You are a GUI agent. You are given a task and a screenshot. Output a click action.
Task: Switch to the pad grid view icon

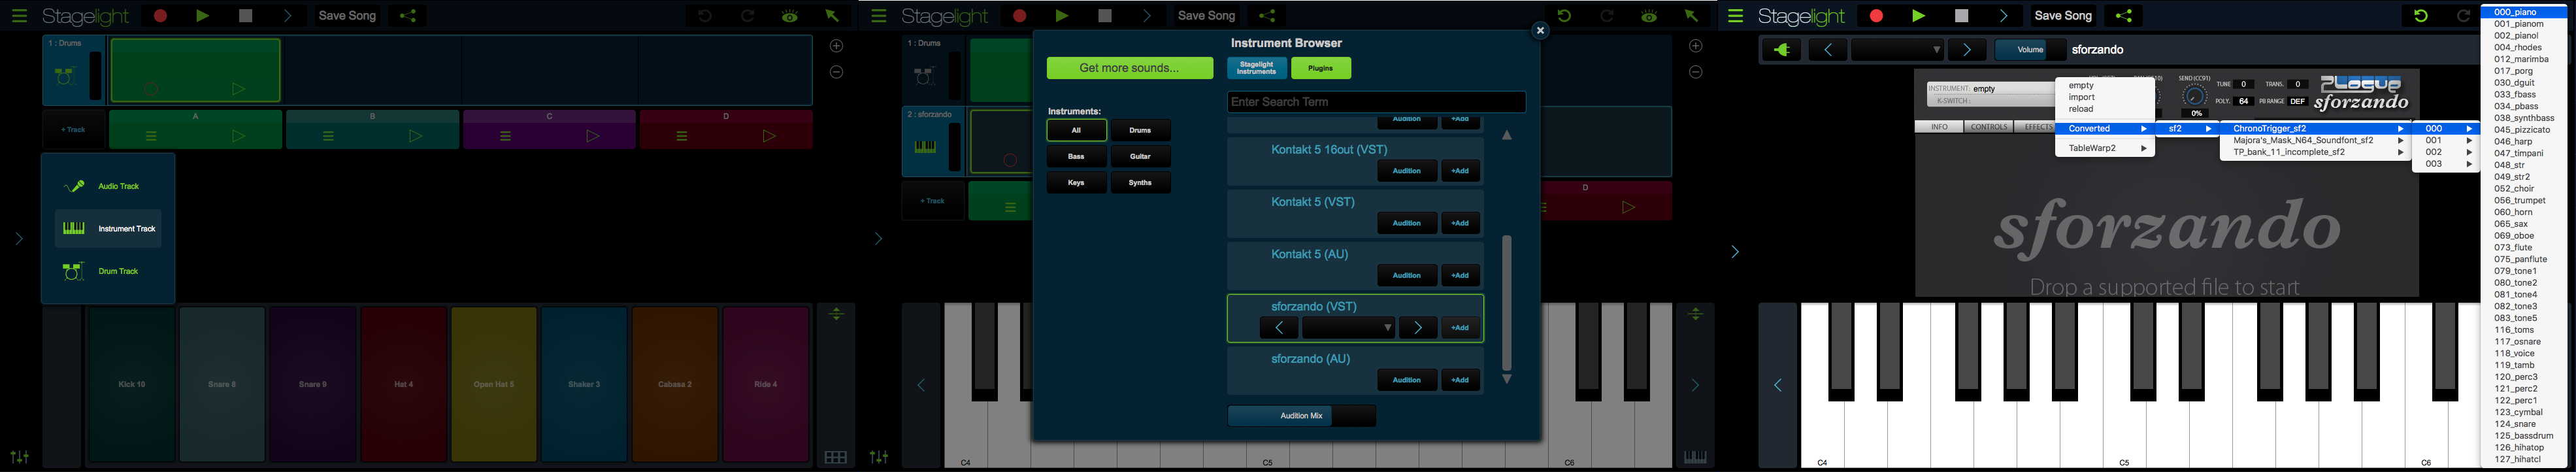[x=836, y=457]
